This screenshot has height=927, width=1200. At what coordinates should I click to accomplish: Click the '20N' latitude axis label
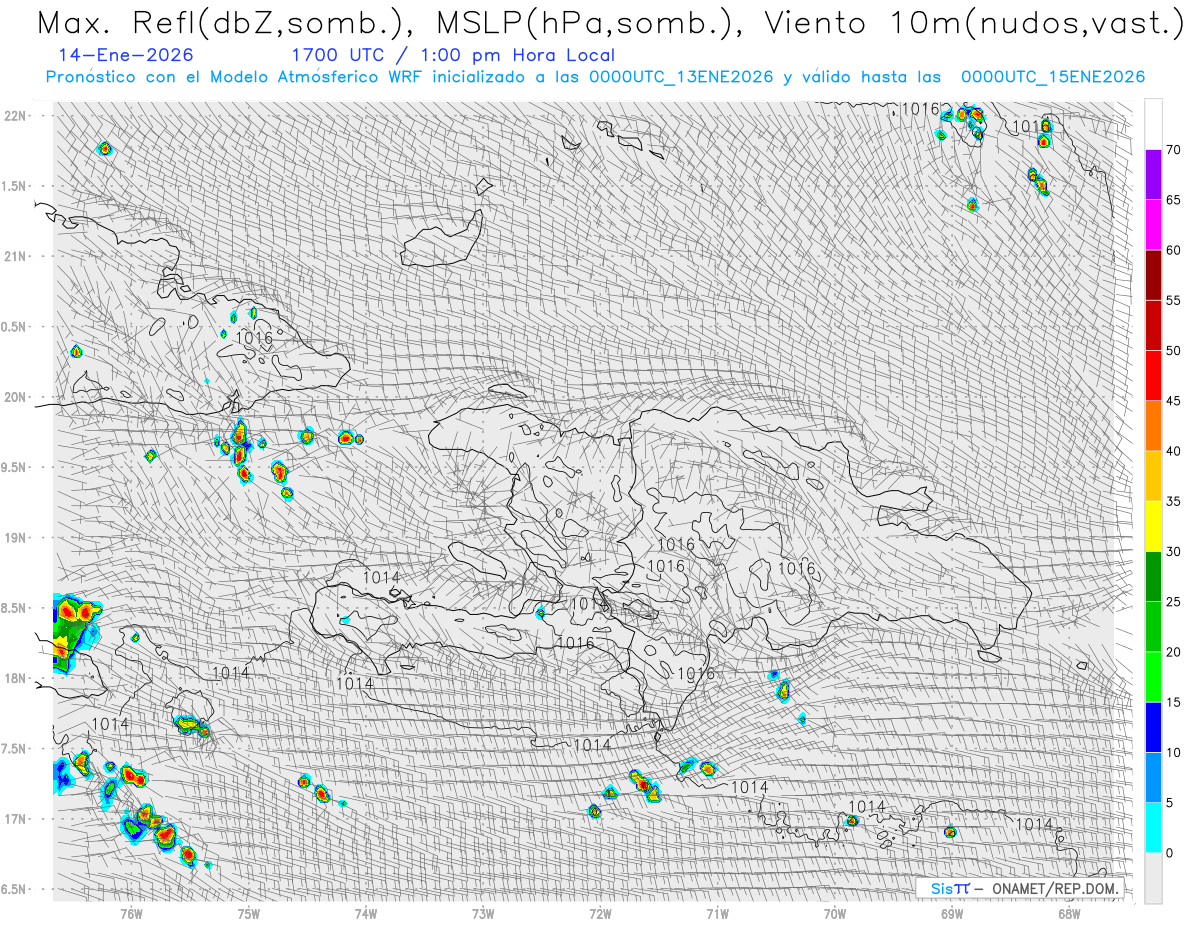pyautogui.click(x=16, y=397)
